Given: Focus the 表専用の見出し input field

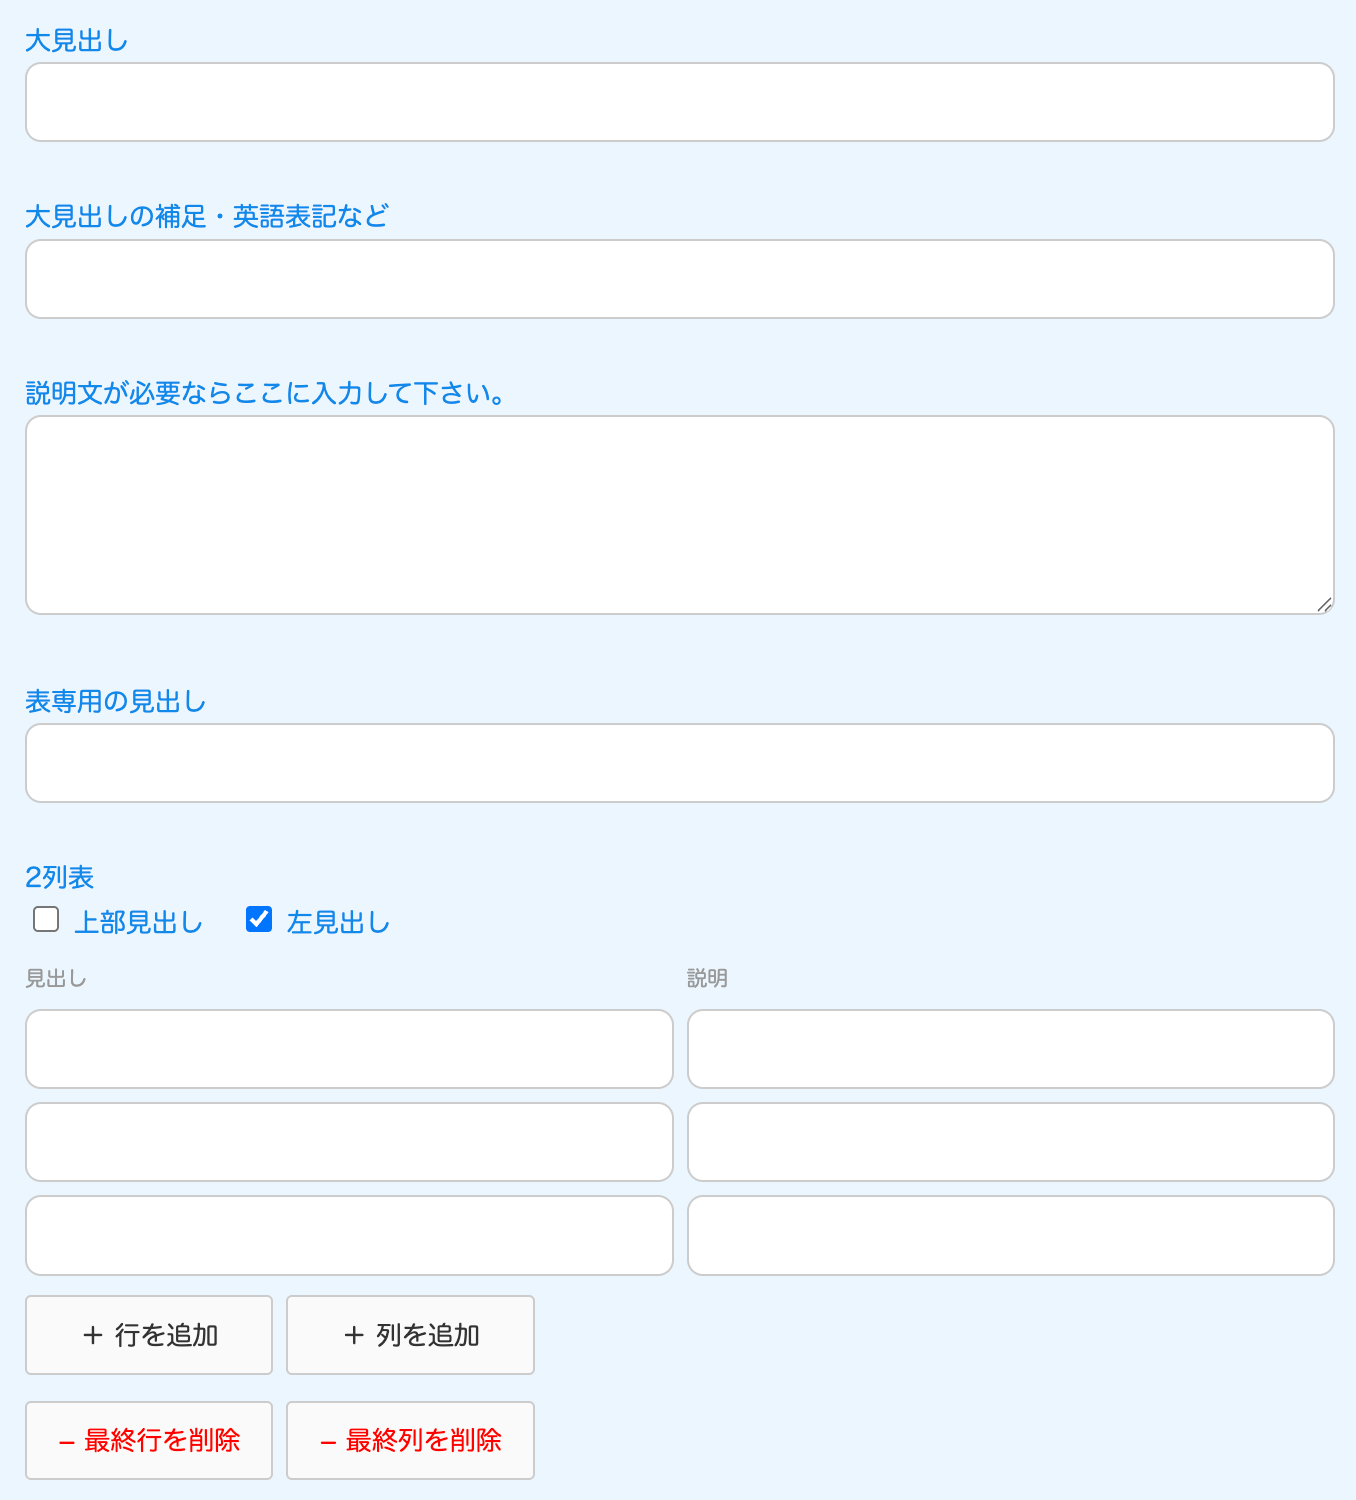Looking at the screenshot, I should pos(679,763).
